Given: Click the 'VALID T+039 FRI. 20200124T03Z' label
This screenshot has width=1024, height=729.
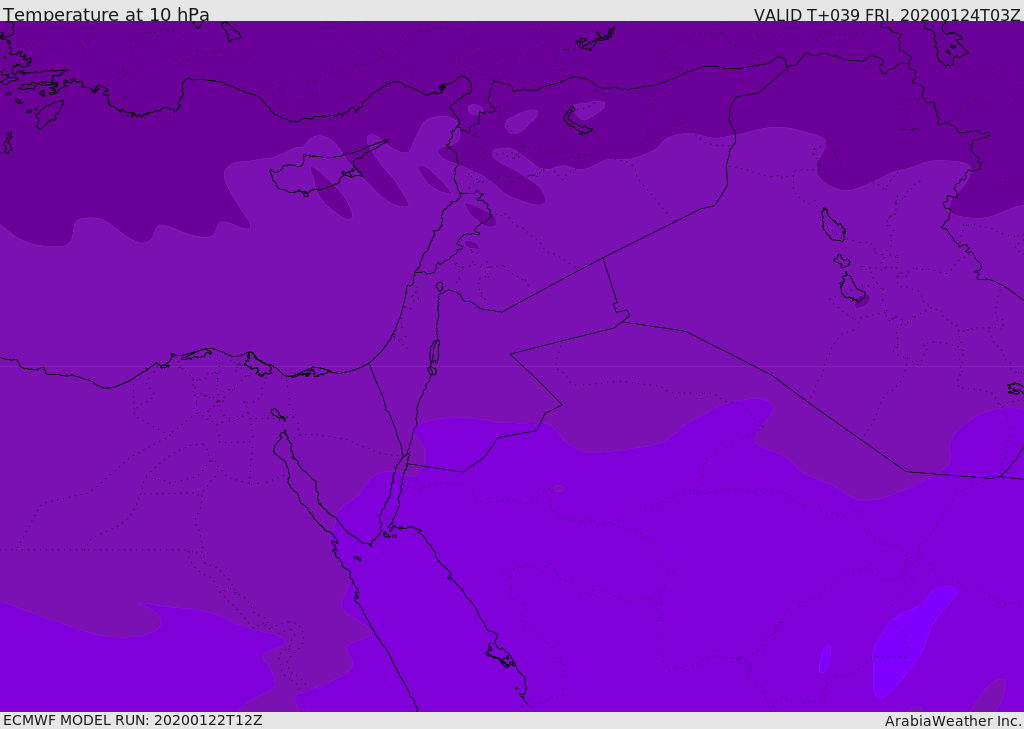Looking at the screenshot, I should tap(887, 15).
